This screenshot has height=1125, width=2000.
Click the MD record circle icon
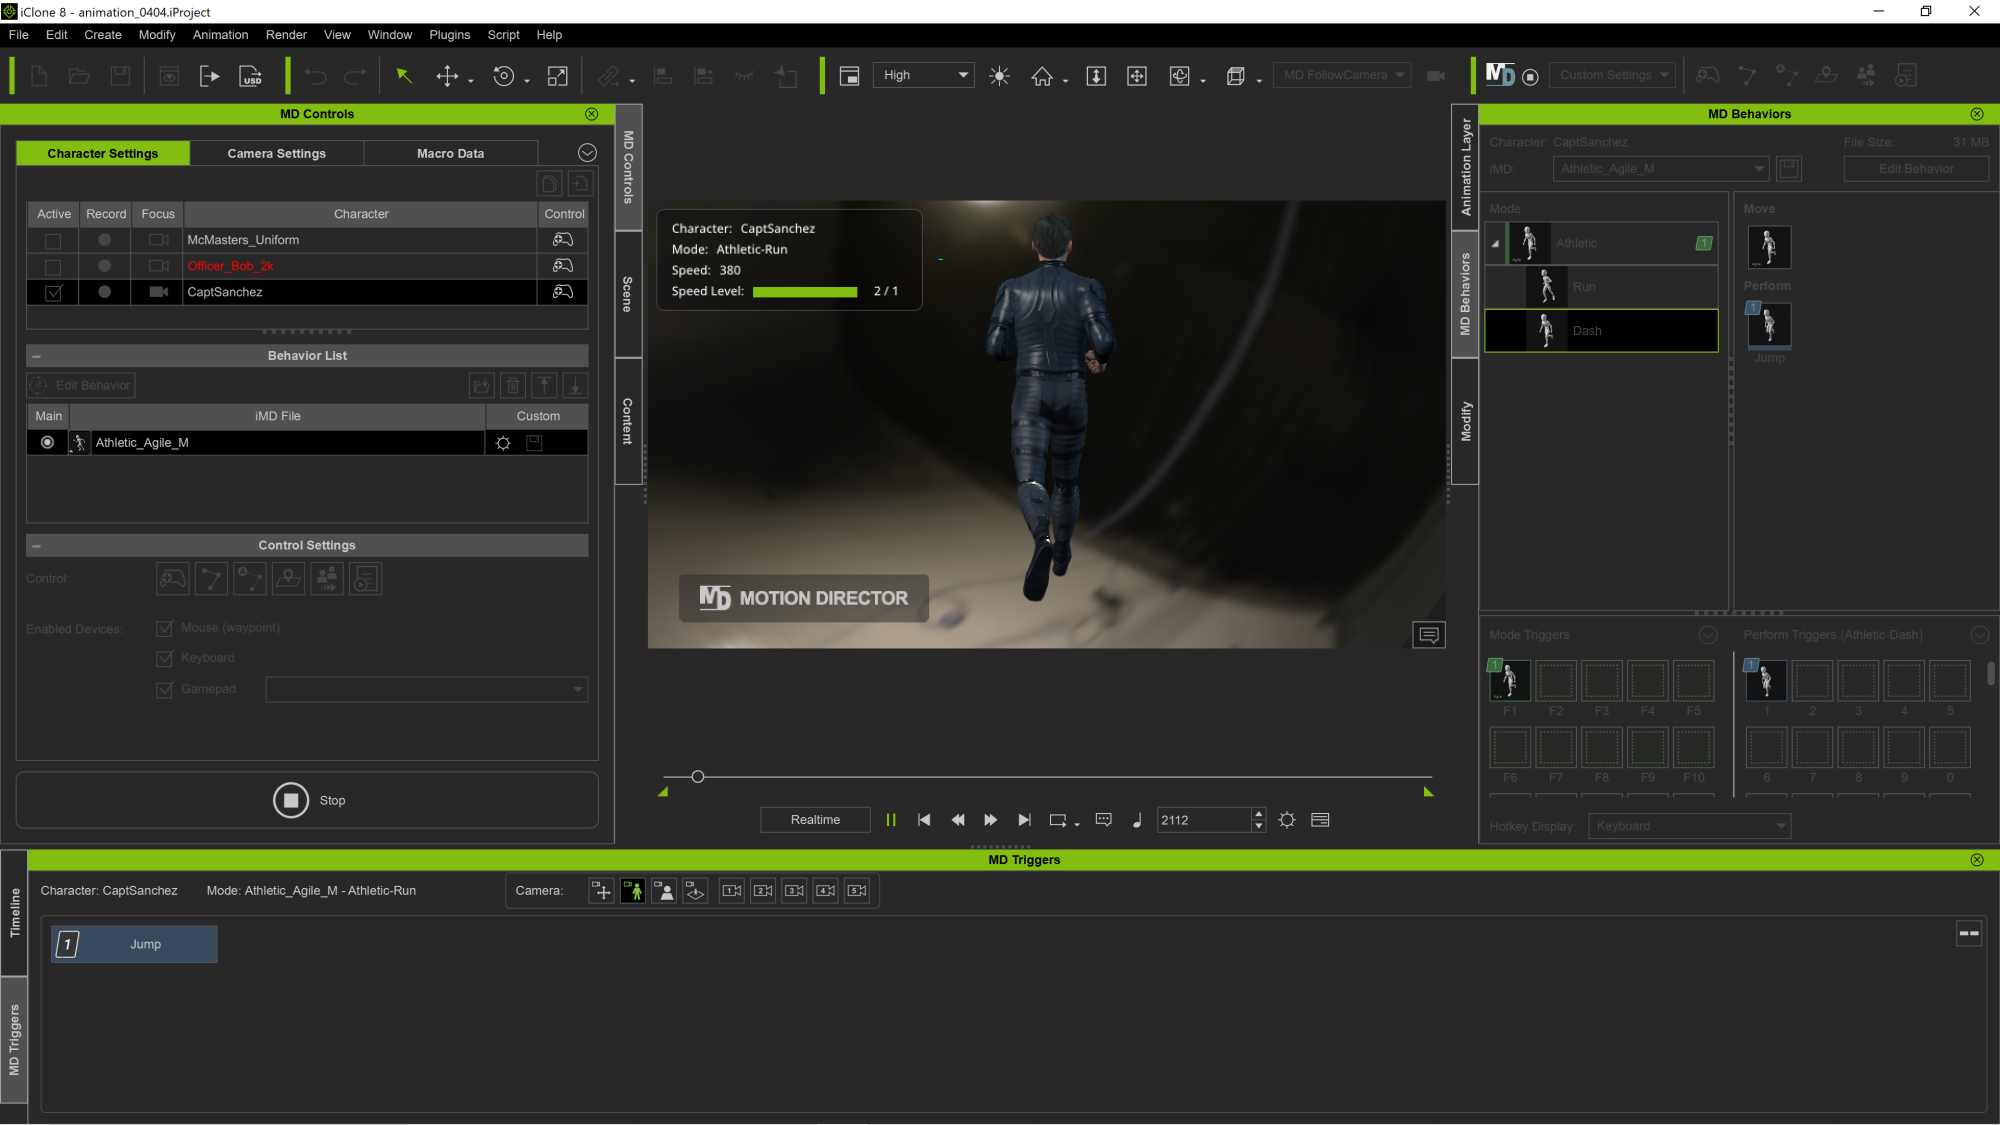point(1530,77)
